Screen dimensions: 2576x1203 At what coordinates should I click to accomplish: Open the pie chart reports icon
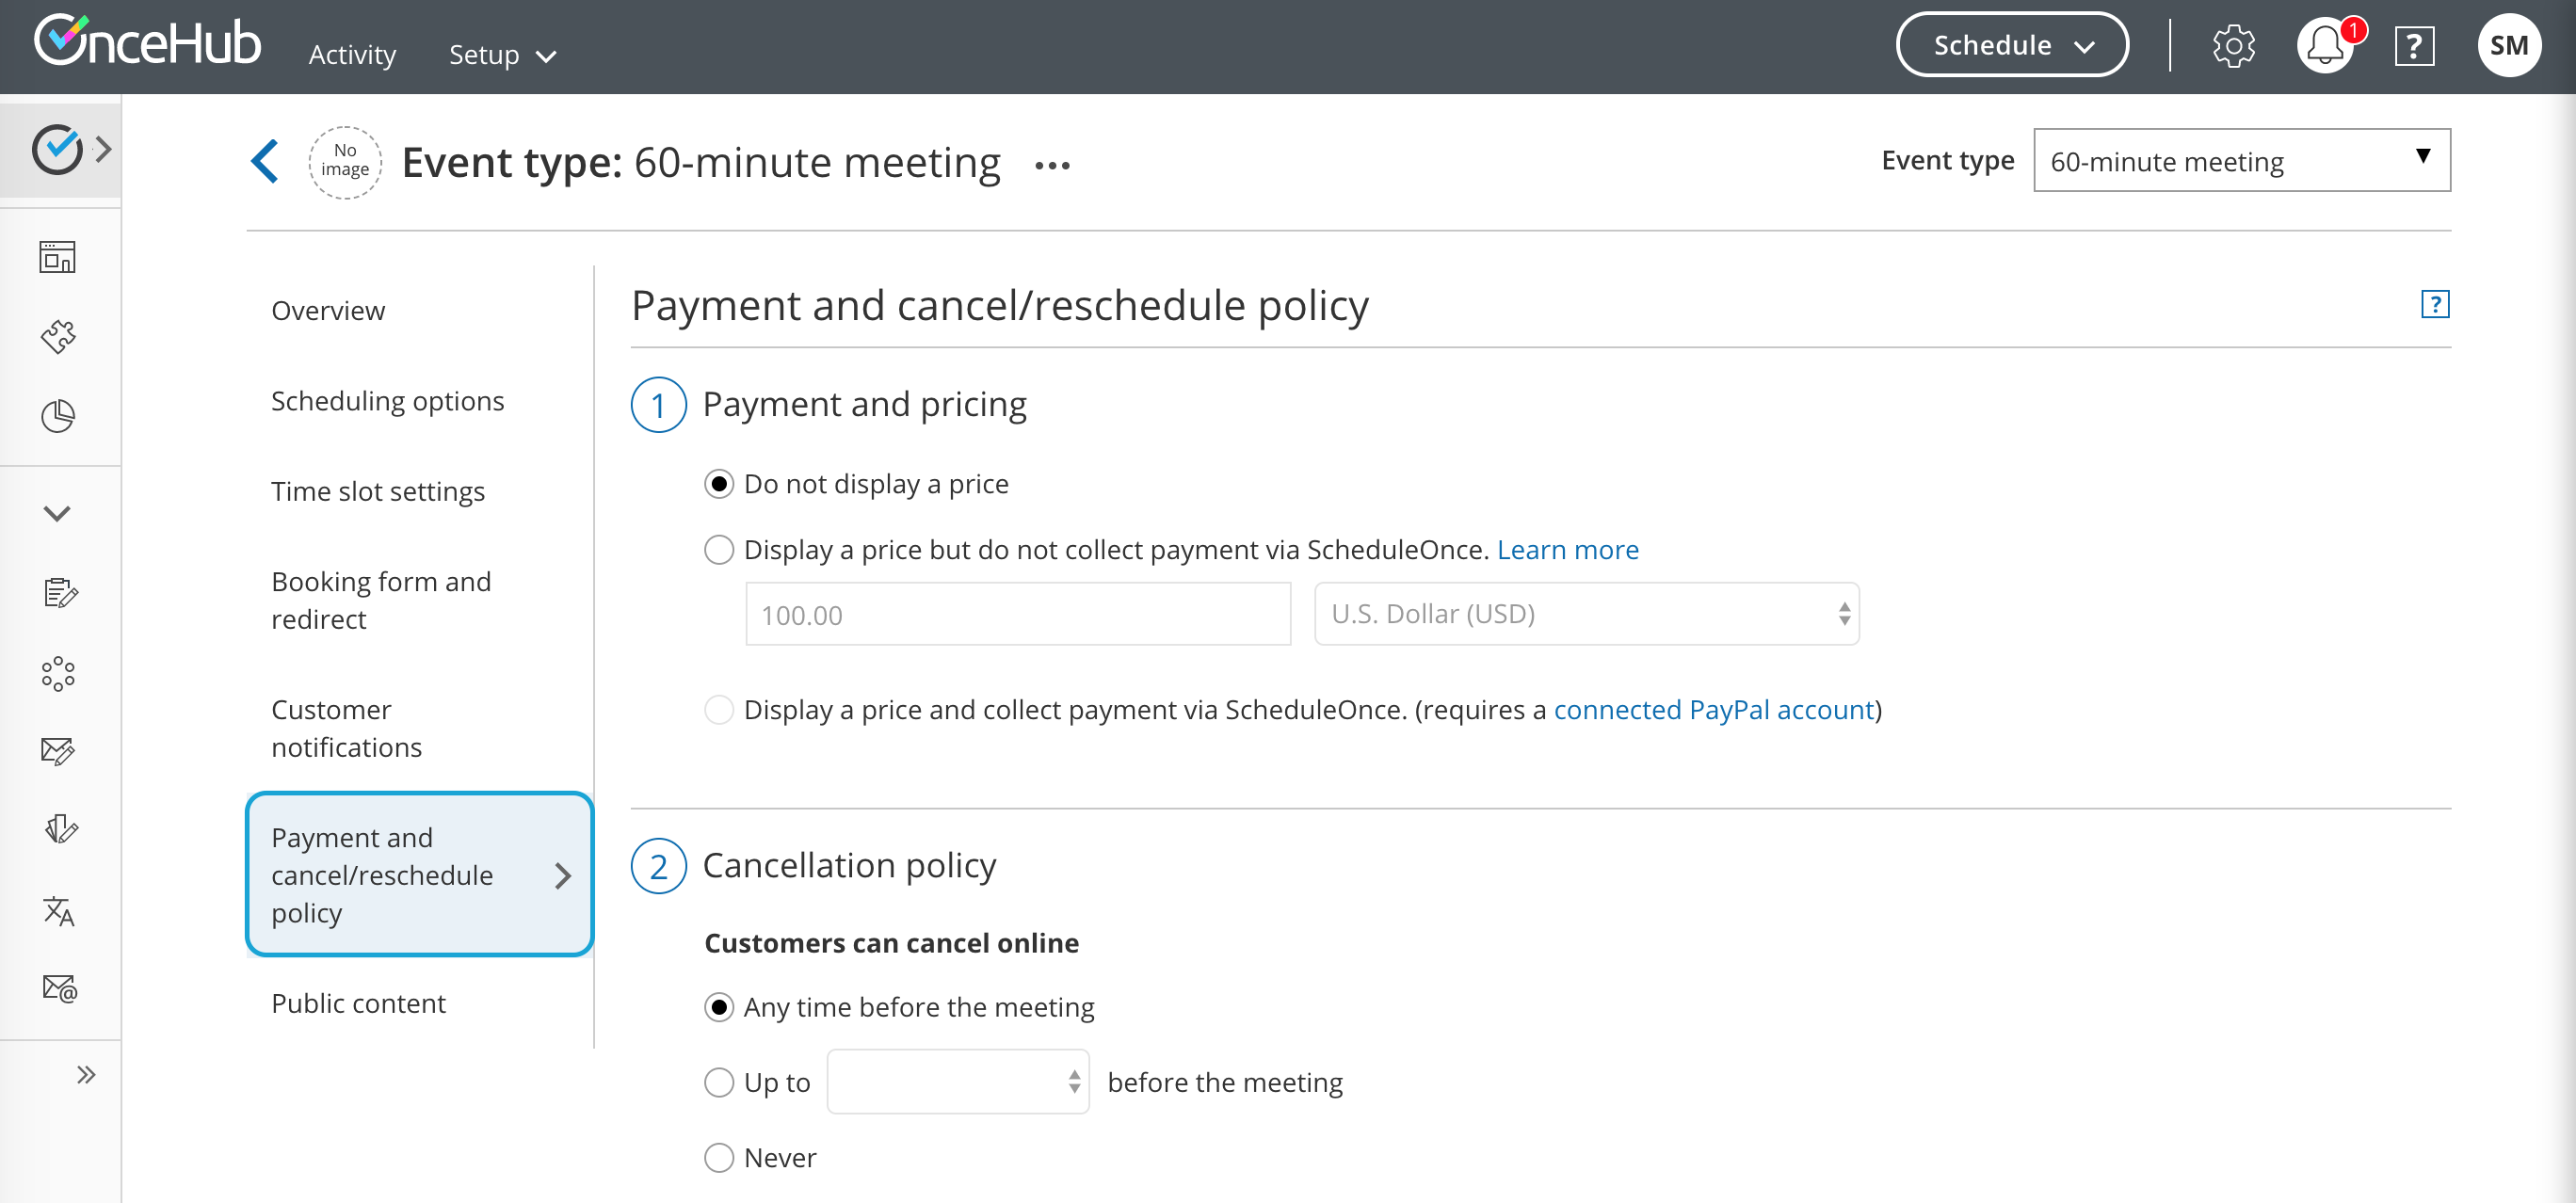(59, 416)
